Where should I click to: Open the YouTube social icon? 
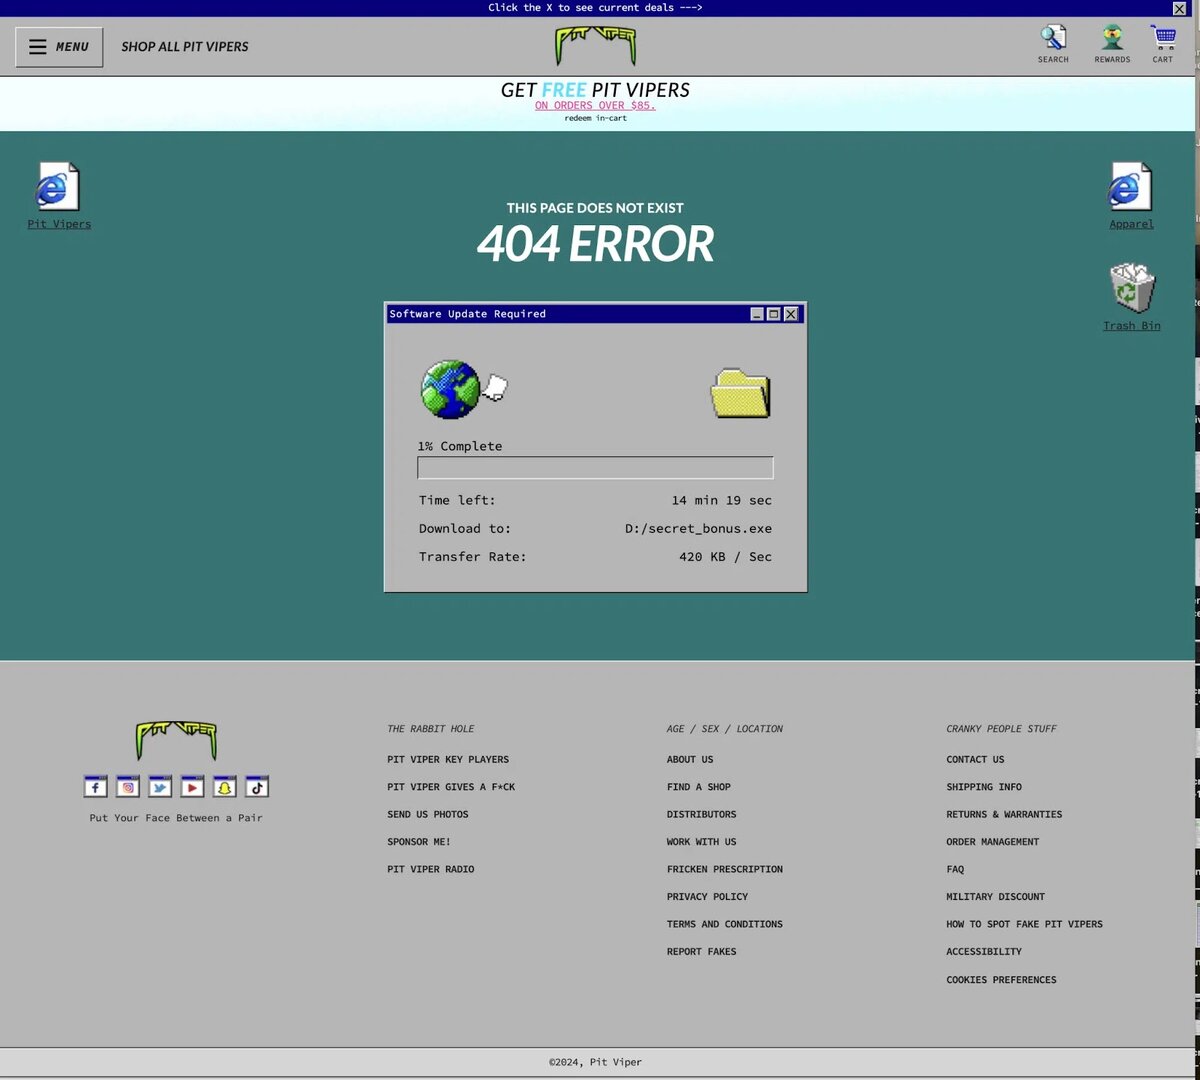pos(192,787)
